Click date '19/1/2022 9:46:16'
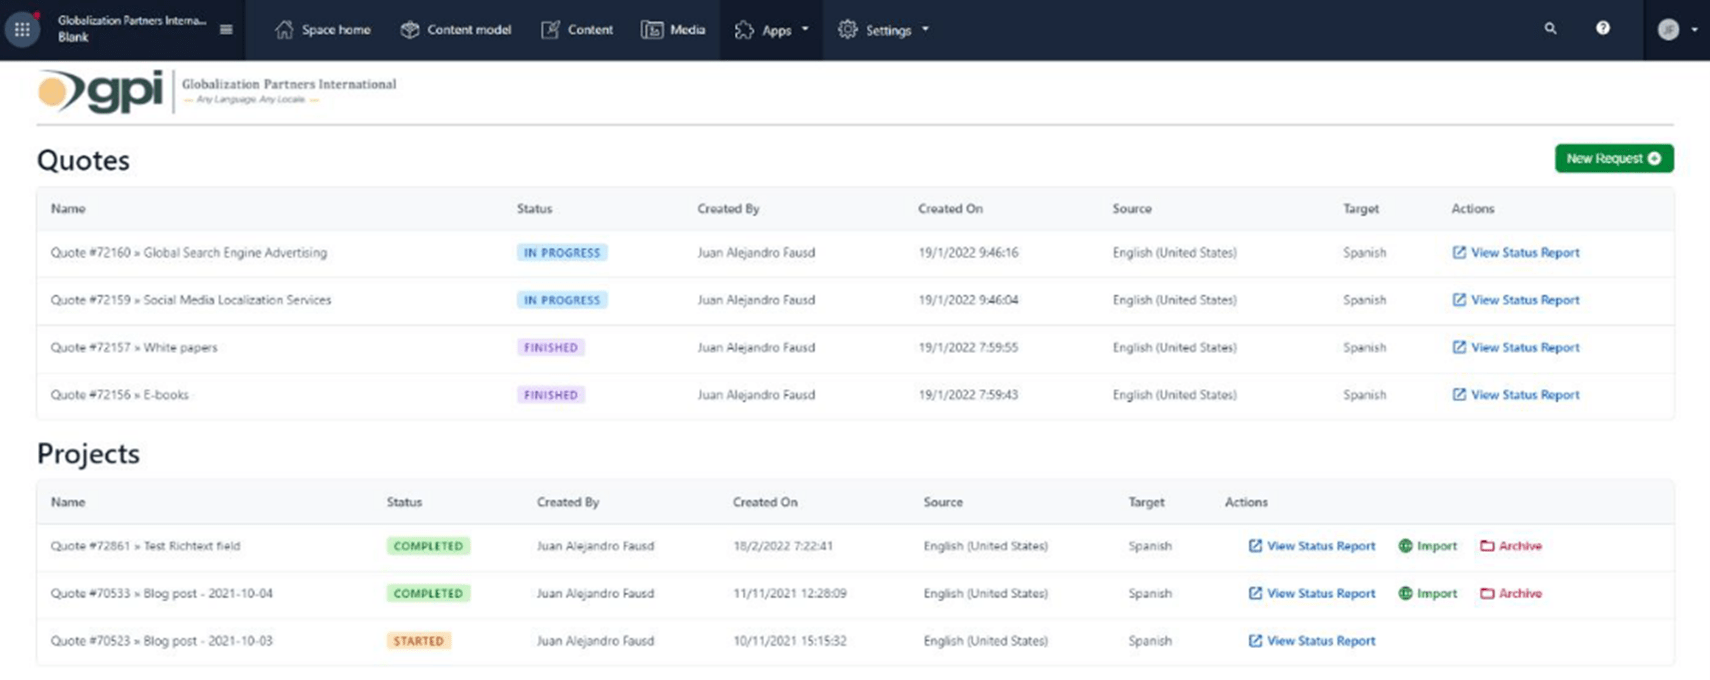The height and width of the screenshot is (680, 1710). click(x=968, y=253)
